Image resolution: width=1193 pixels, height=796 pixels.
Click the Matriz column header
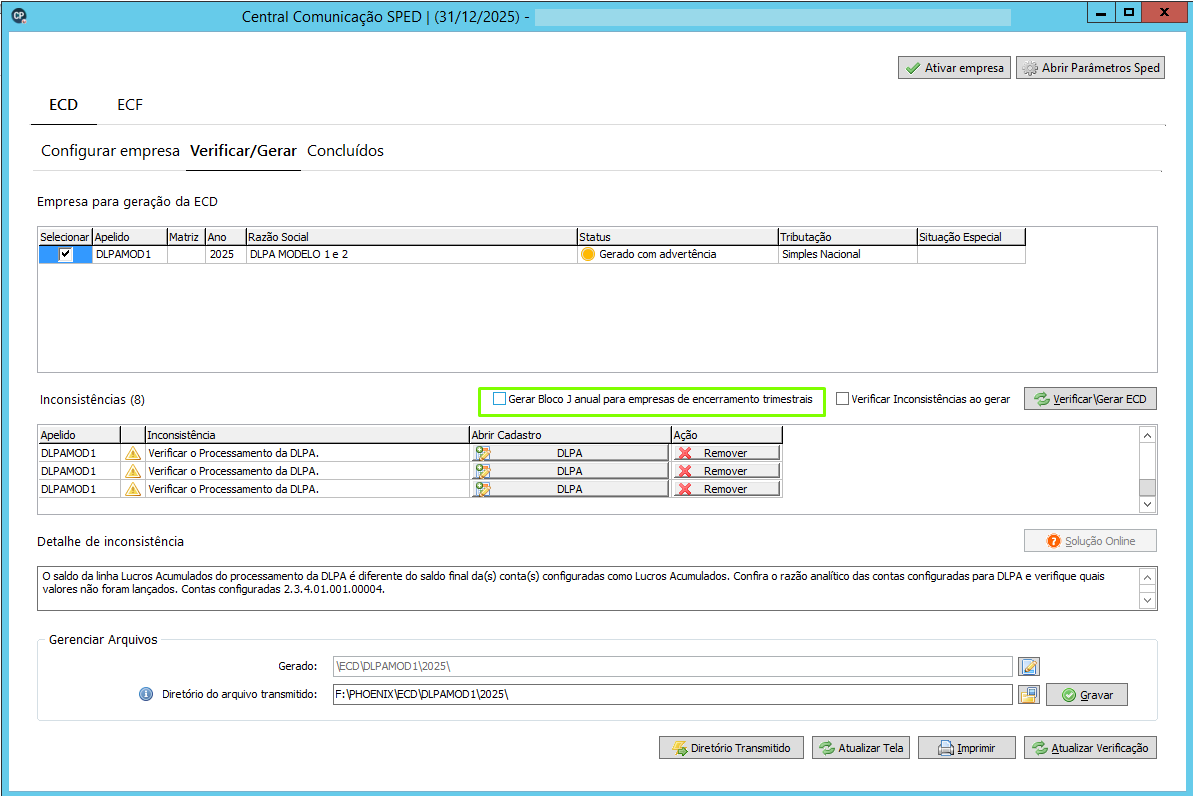coord(186,237)
